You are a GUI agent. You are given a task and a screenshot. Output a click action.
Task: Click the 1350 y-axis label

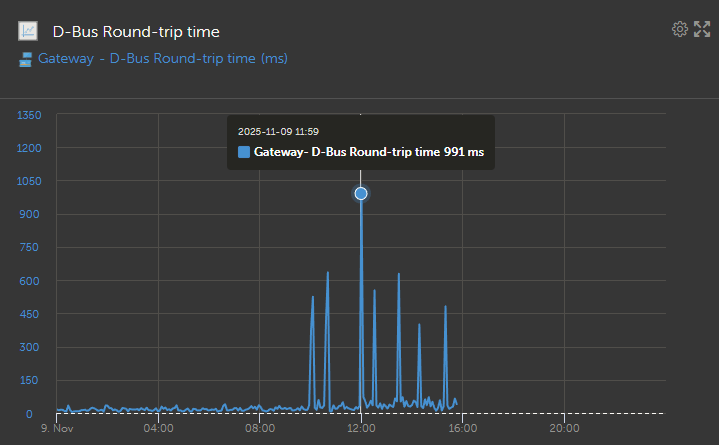[x=30, y=115]
